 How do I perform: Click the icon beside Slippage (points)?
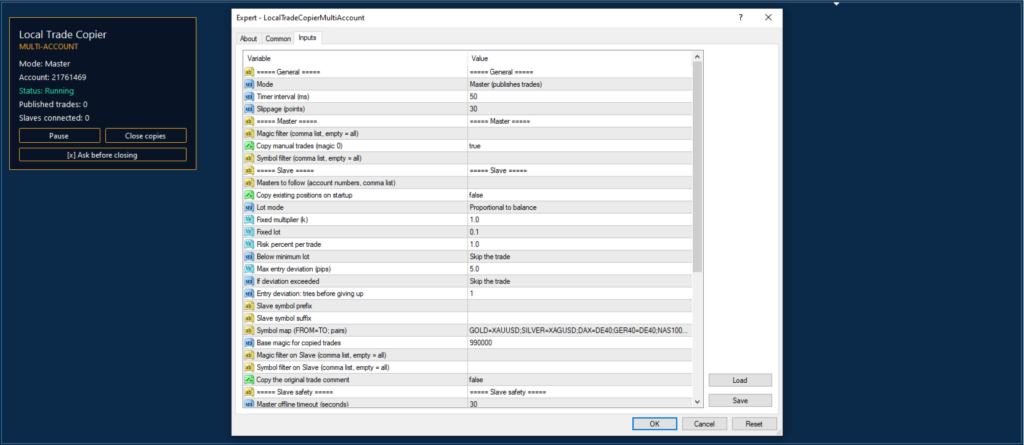[249, 109]
